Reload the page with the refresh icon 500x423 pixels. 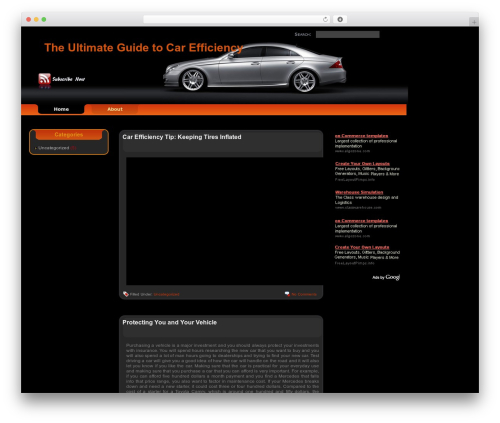tap(325, 19)
